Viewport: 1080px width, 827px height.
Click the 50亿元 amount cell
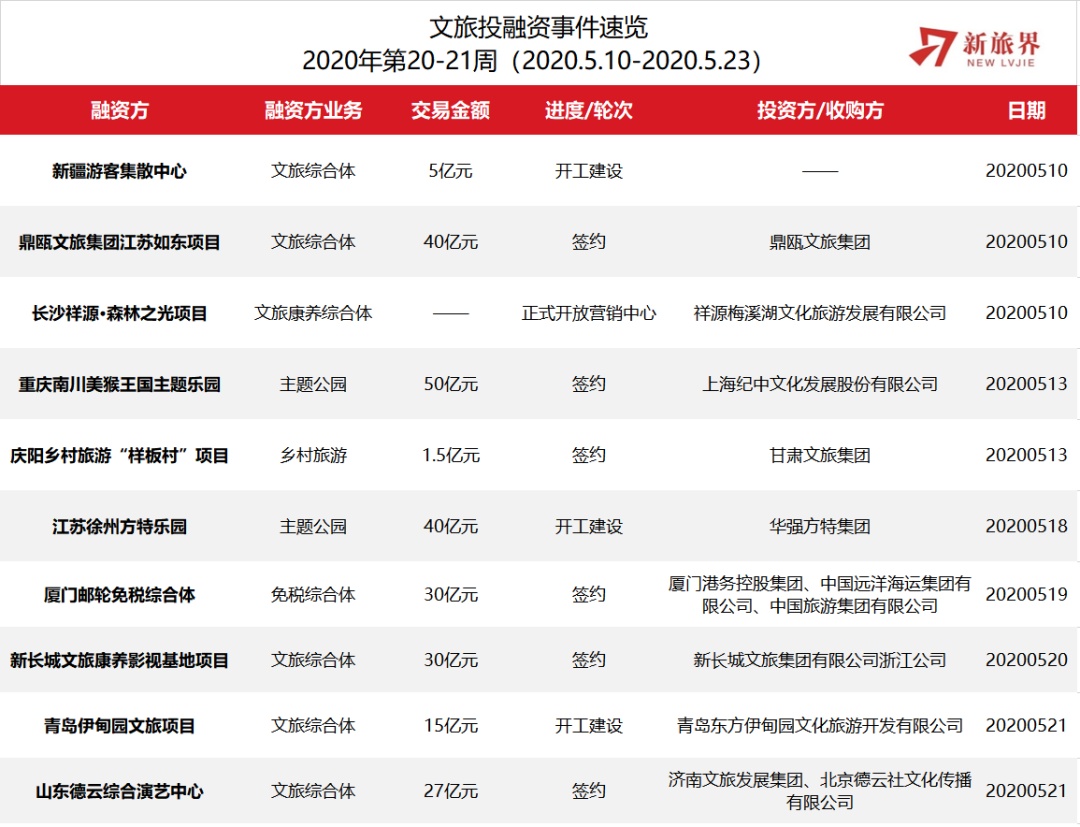pyautogui.click(x=450, y=384)
